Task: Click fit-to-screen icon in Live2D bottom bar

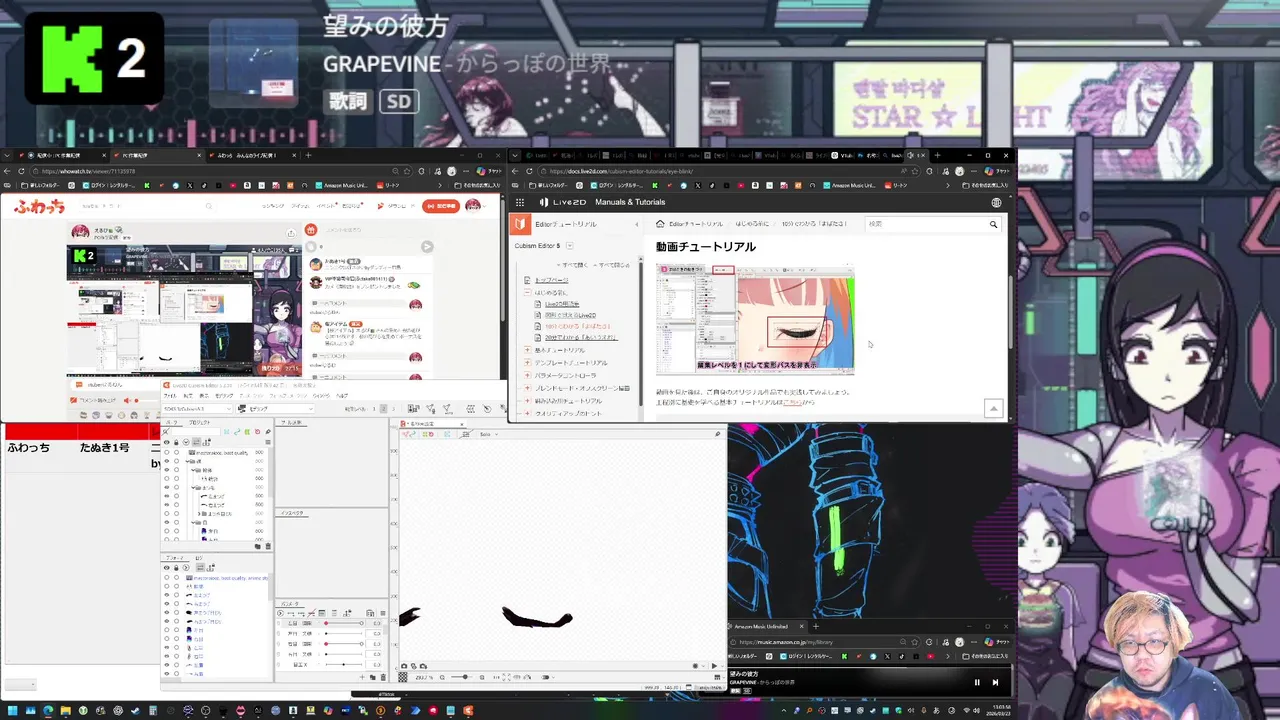Action: pyautogui.click(x=507, y=677)
